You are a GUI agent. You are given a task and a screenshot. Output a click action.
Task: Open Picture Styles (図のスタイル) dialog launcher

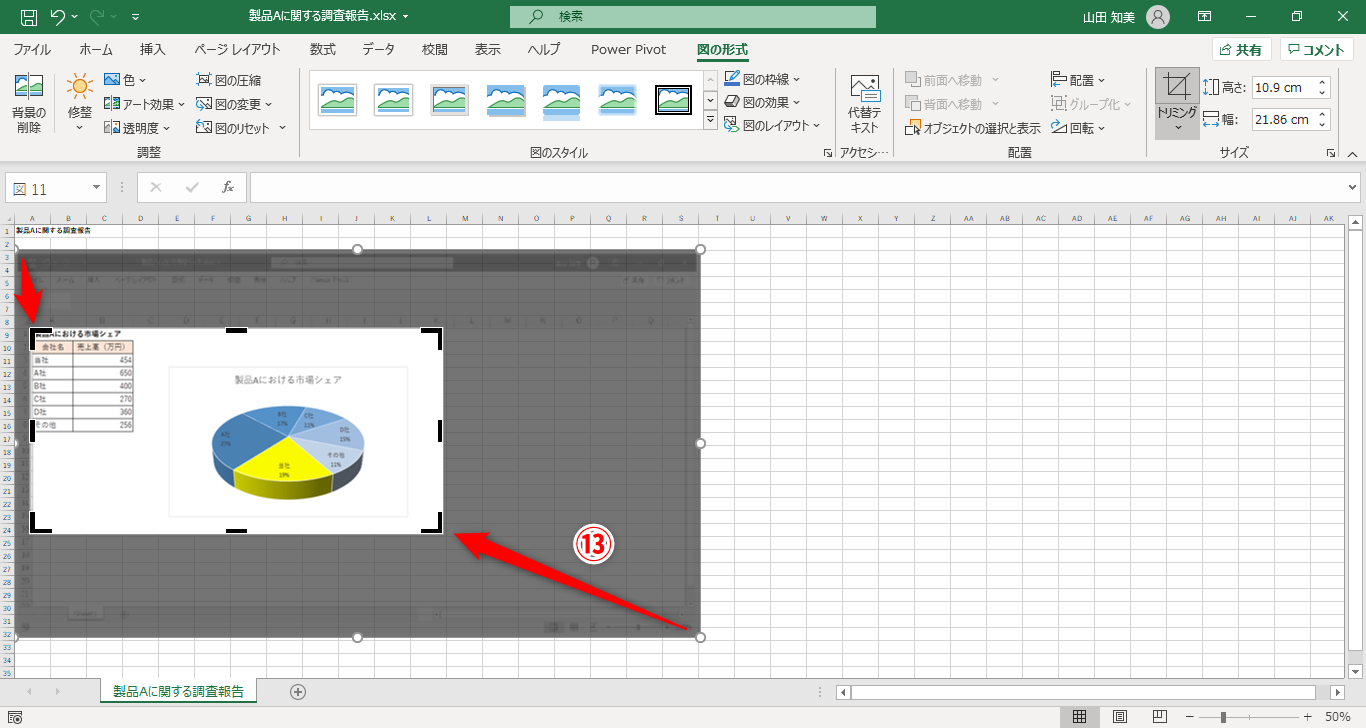pos(827,153)
